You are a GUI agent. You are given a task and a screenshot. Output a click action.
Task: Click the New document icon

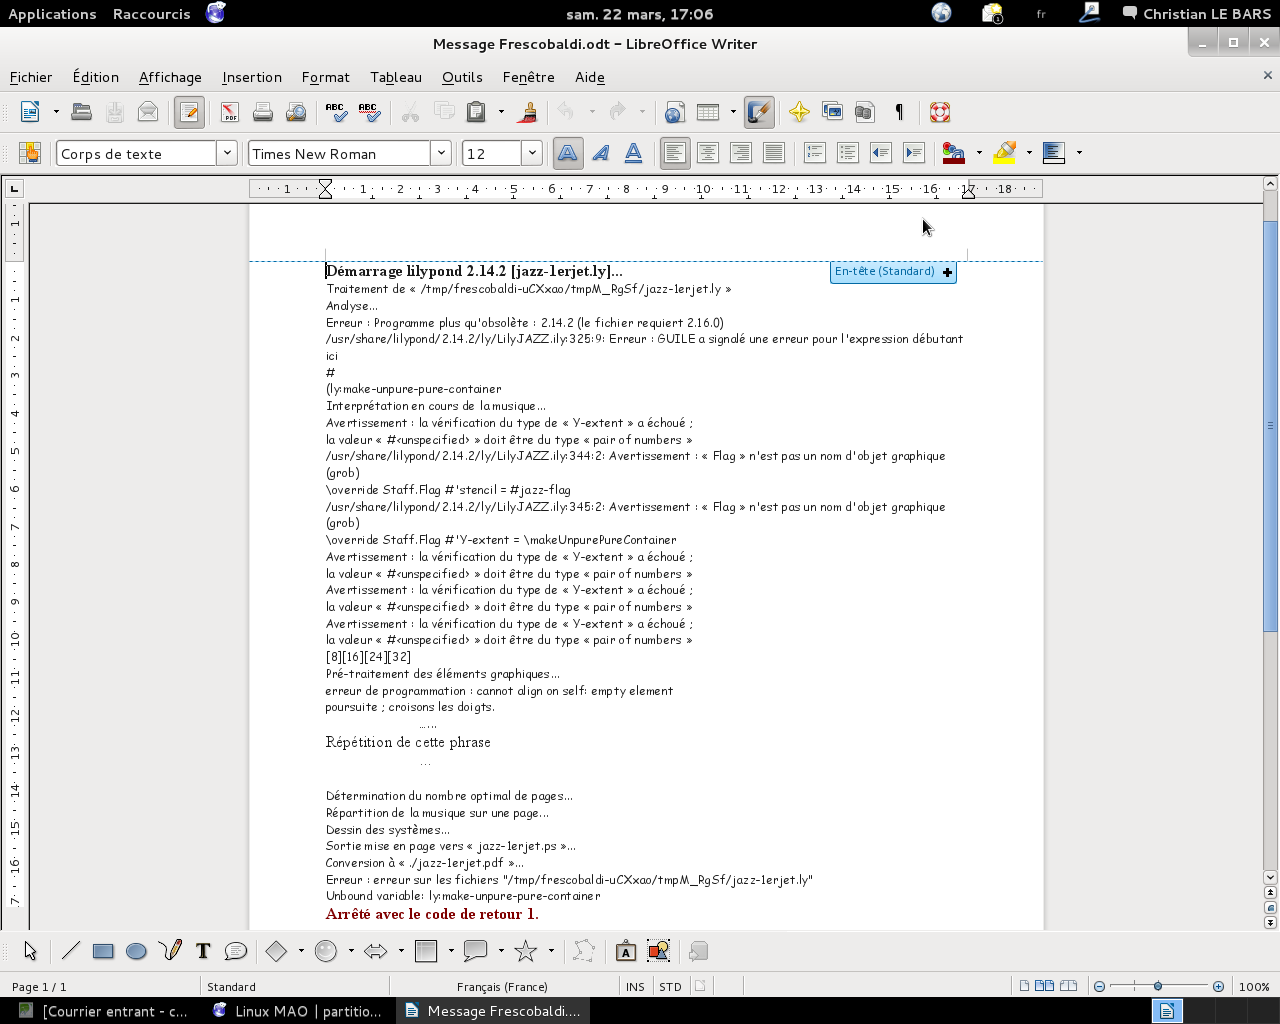pos(31,112)
